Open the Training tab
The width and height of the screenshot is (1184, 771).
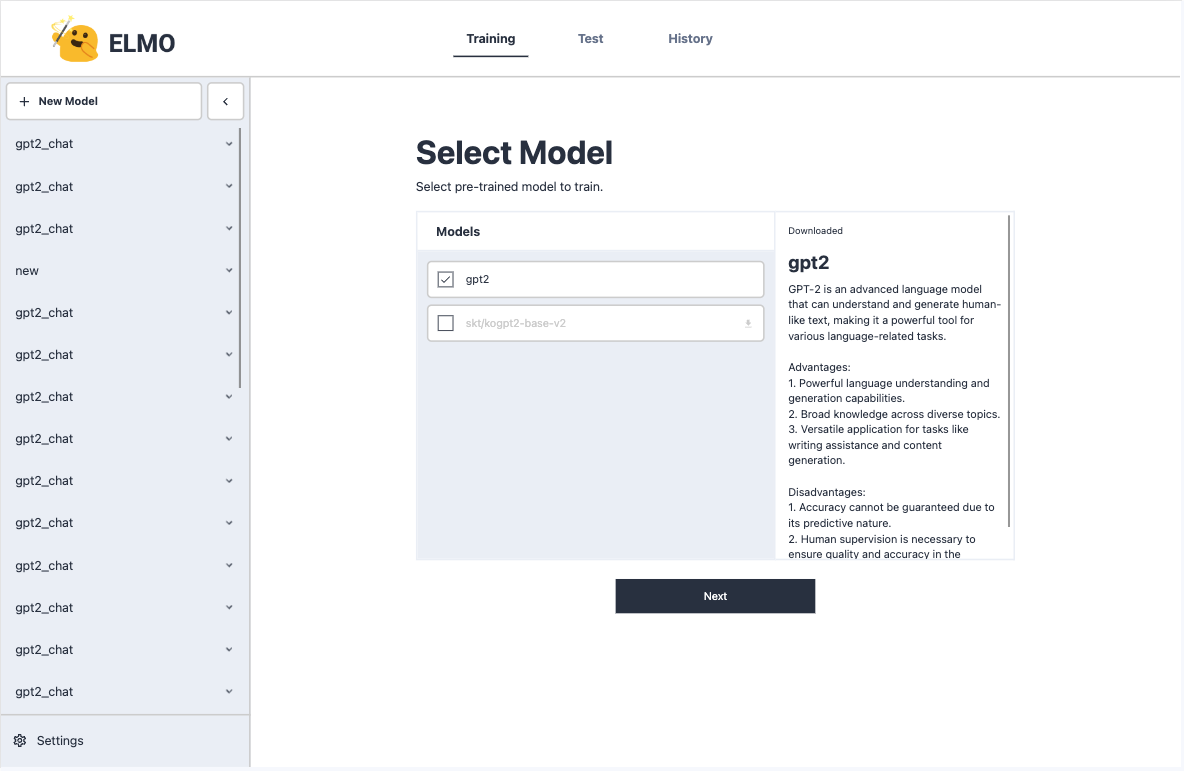(x=491, y=38)
